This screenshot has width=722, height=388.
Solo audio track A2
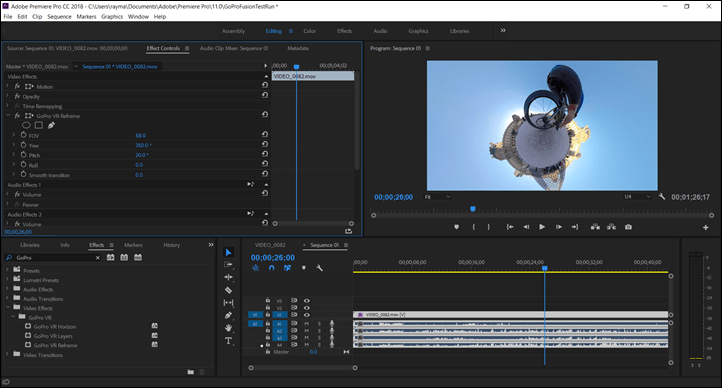319,330
